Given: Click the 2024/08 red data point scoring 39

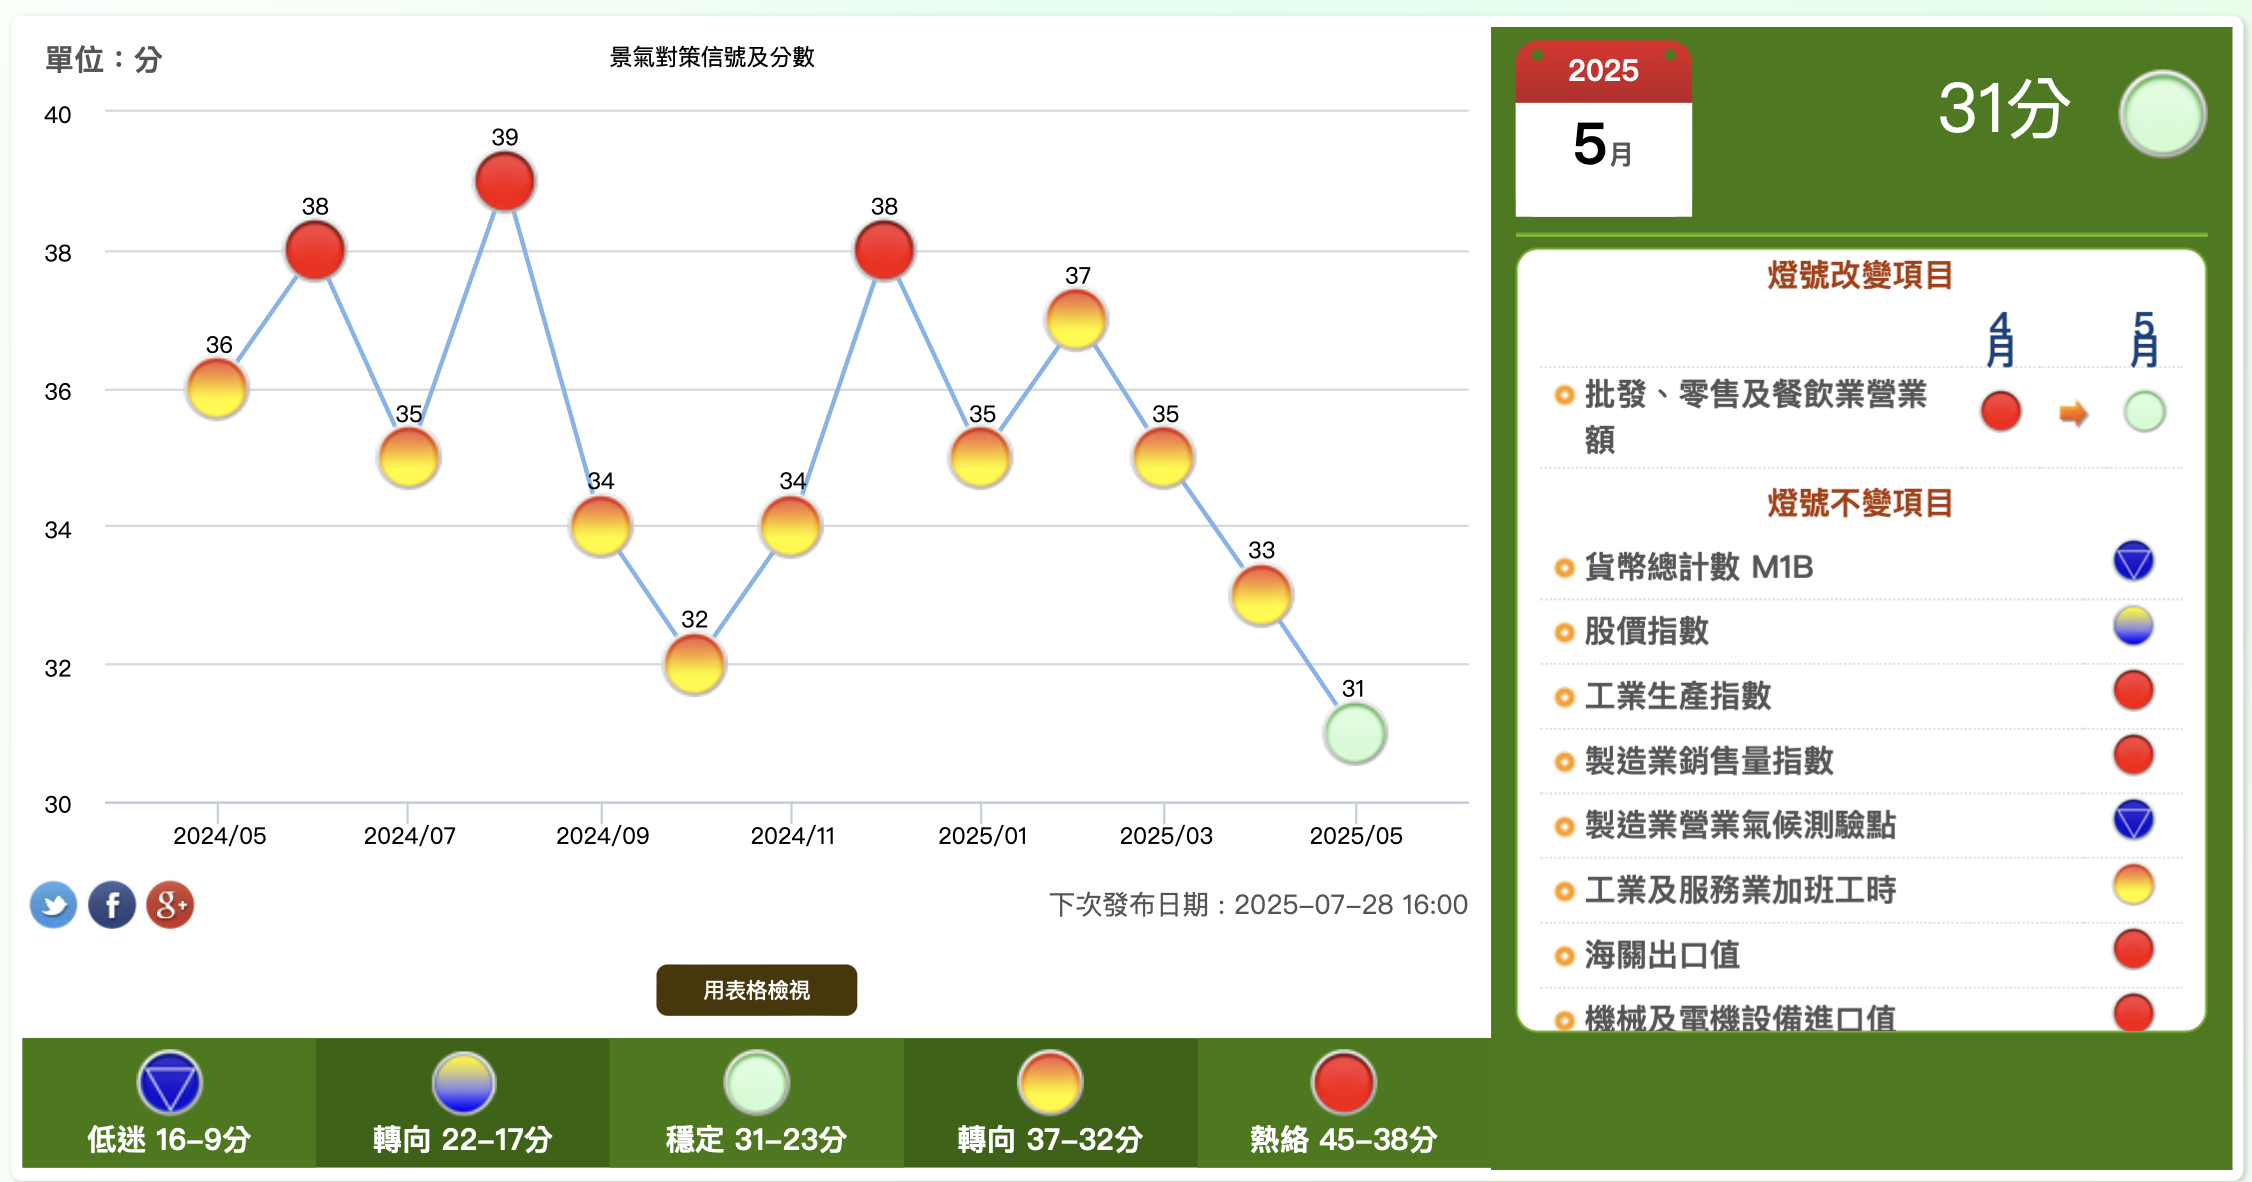Looking at the screenshot, I should tap(505, 181).
